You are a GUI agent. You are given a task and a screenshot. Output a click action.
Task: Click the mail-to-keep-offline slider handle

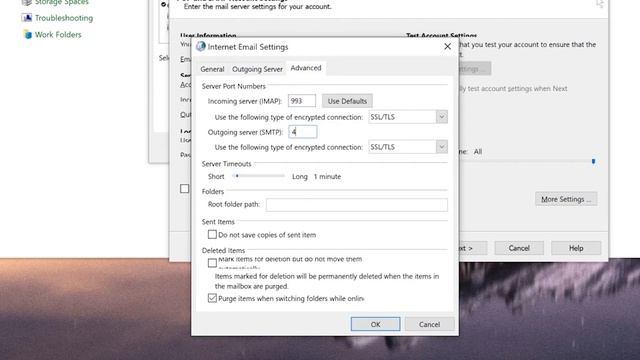click(593, 162)
